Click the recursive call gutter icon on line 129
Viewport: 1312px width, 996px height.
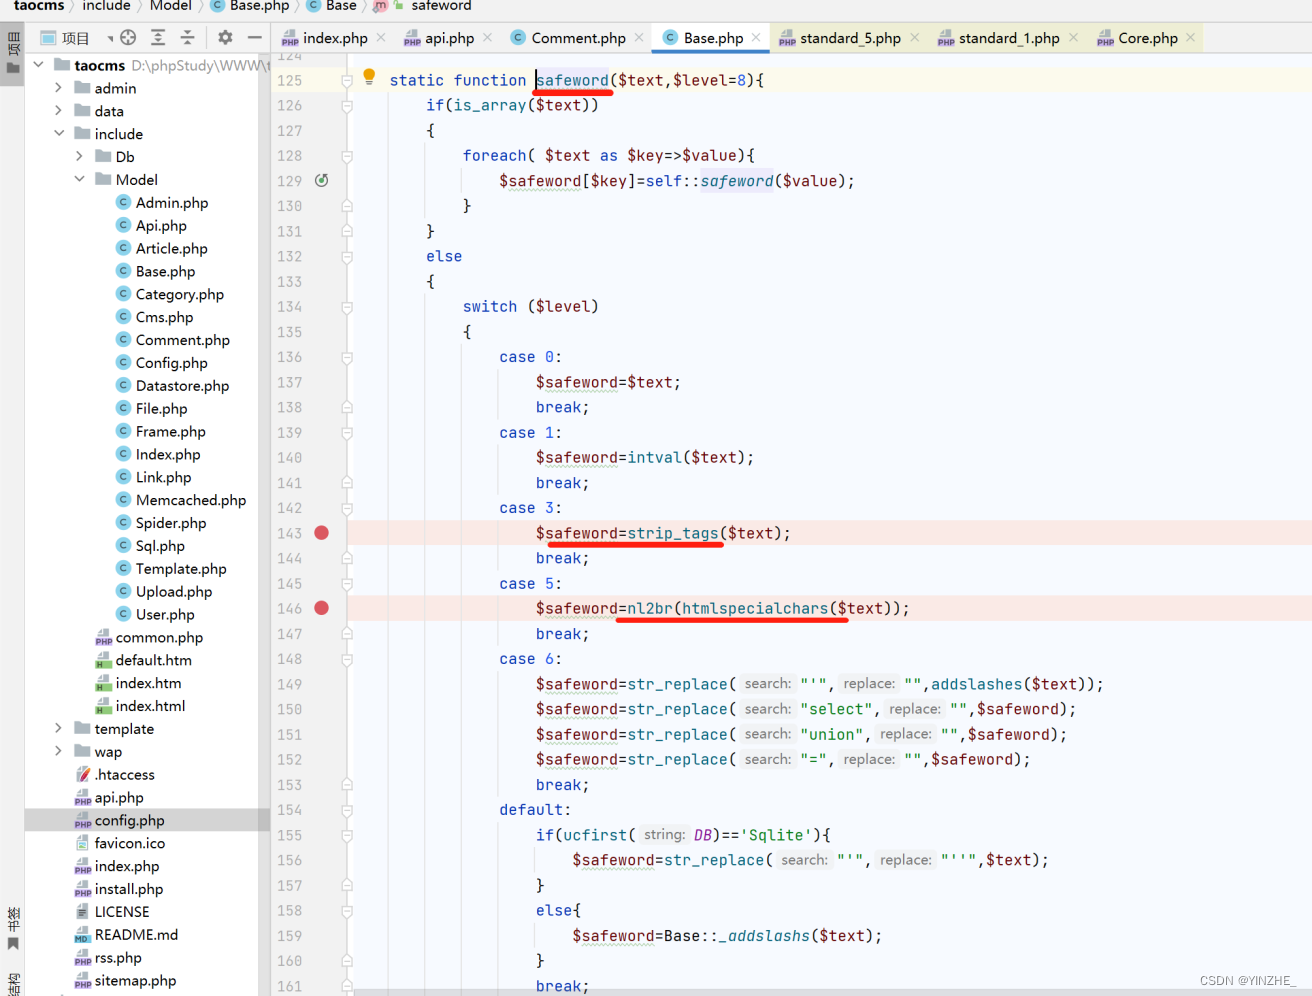321,180
